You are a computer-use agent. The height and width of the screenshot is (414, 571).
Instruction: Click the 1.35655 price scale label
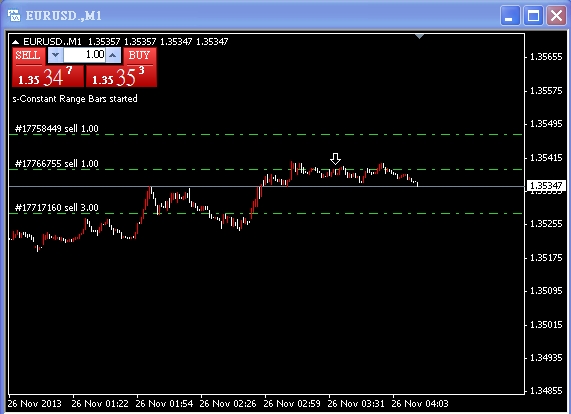coord(546,57)
